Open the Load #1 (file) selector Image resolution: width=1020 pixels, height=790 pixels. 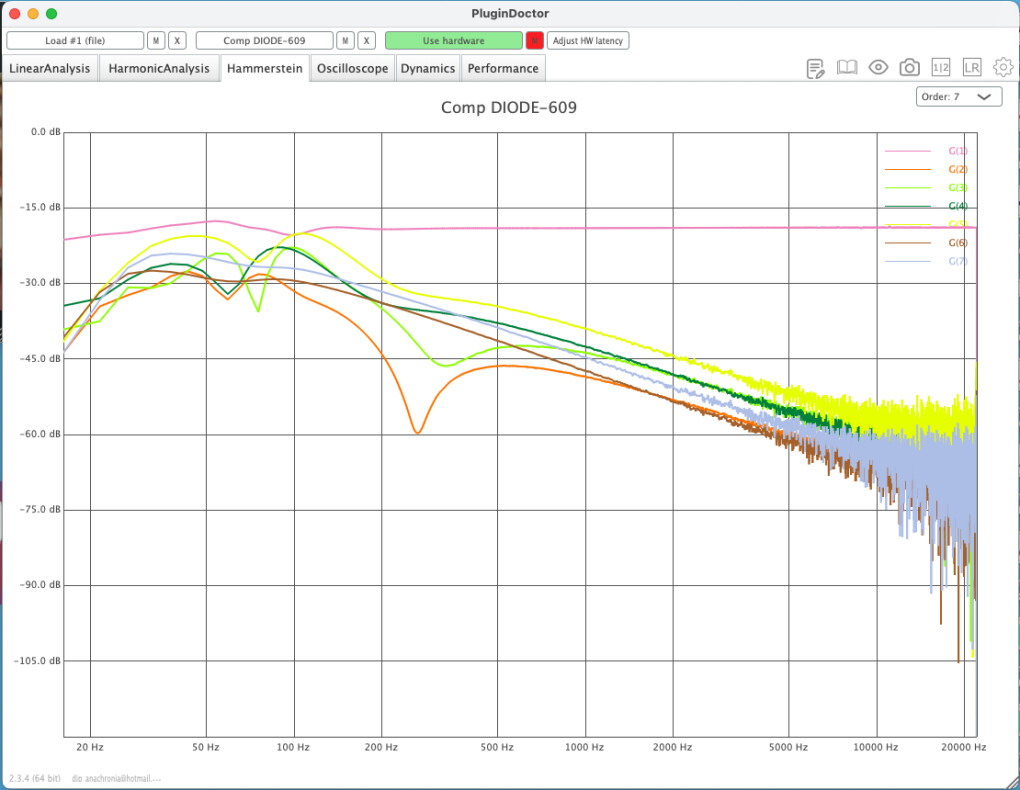tap(75, 41)
